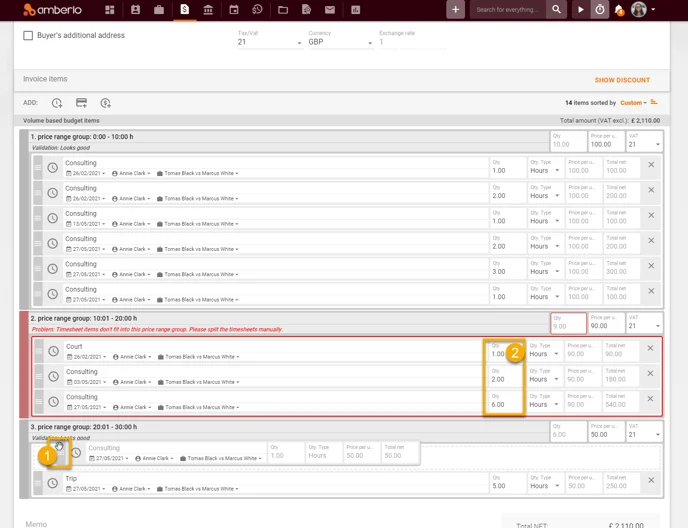Open the time history clock icon in top bar

(257, 10)
